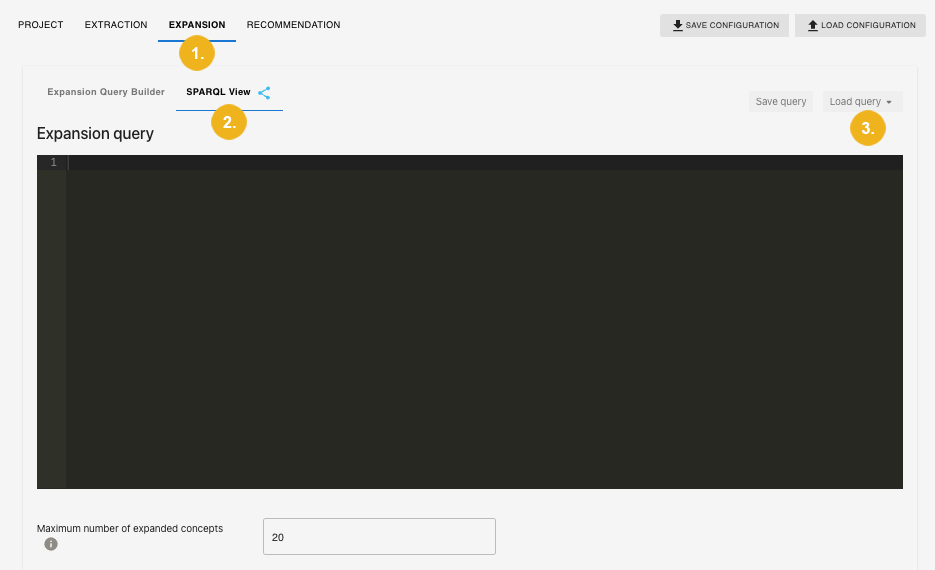Viewport: 935px width, 570px height.
Task: Select the EXPANSION tab
Action: [x=197, y=25]
